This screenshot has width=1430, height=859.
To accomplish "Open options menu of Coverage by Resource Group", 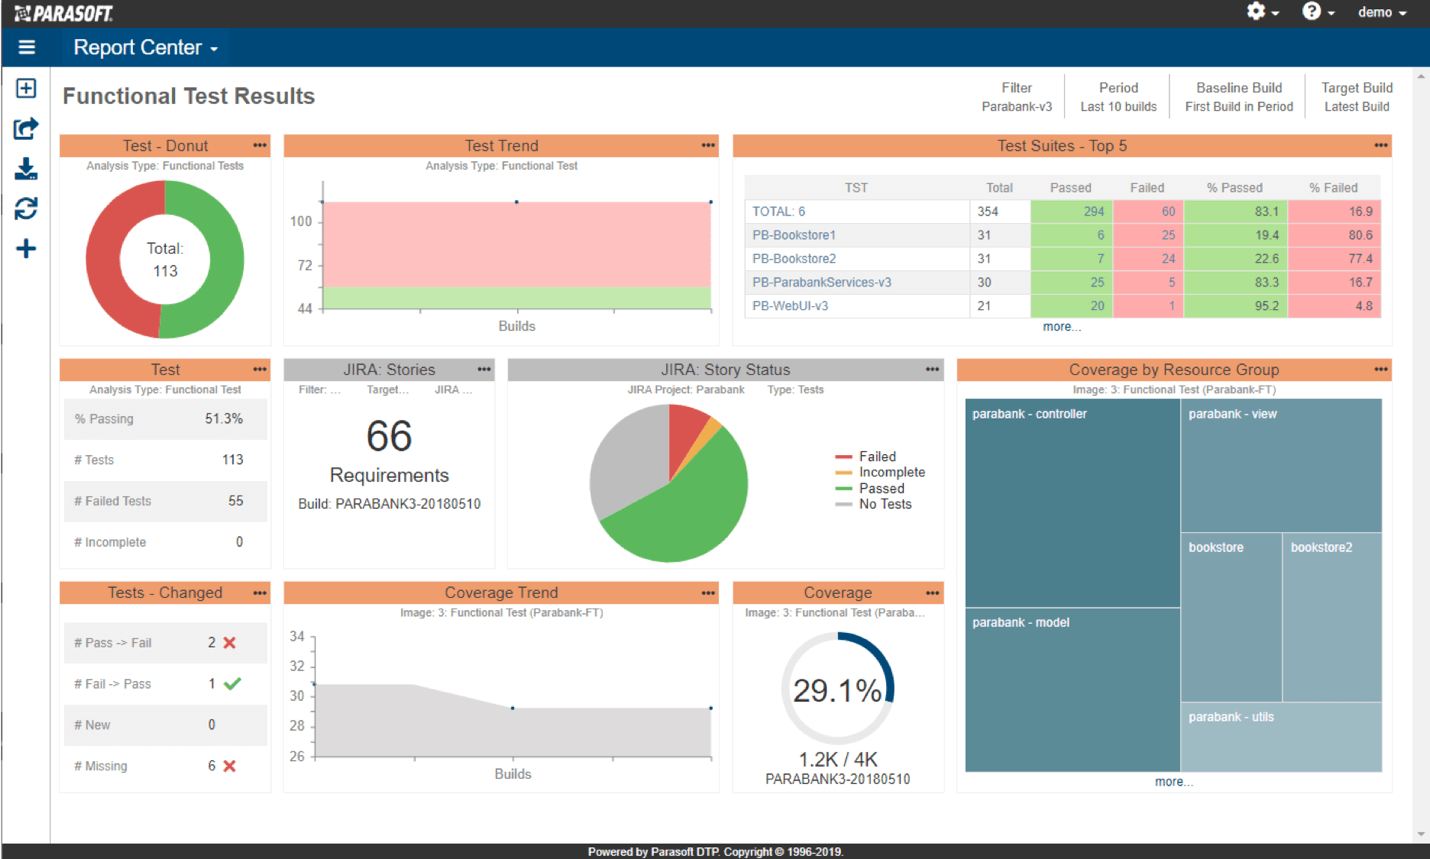I will click(x=1380, y=370).
